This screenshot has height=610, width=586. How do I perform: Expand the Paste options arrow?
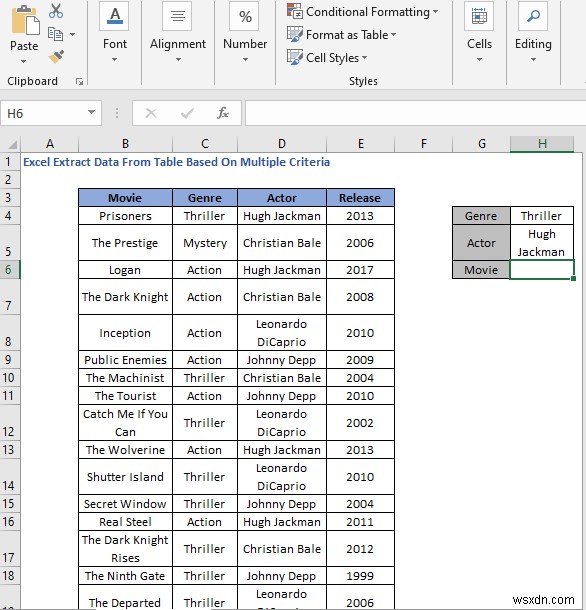(23, 61)
